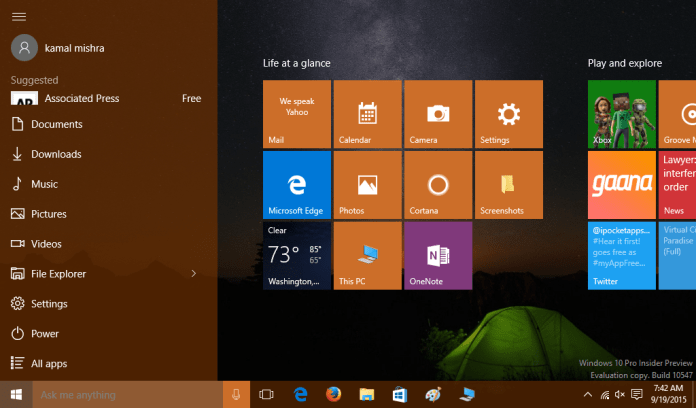Open the Paint icon in the taskbar
The height and width of the screenshot is (408, 696).
433,394
